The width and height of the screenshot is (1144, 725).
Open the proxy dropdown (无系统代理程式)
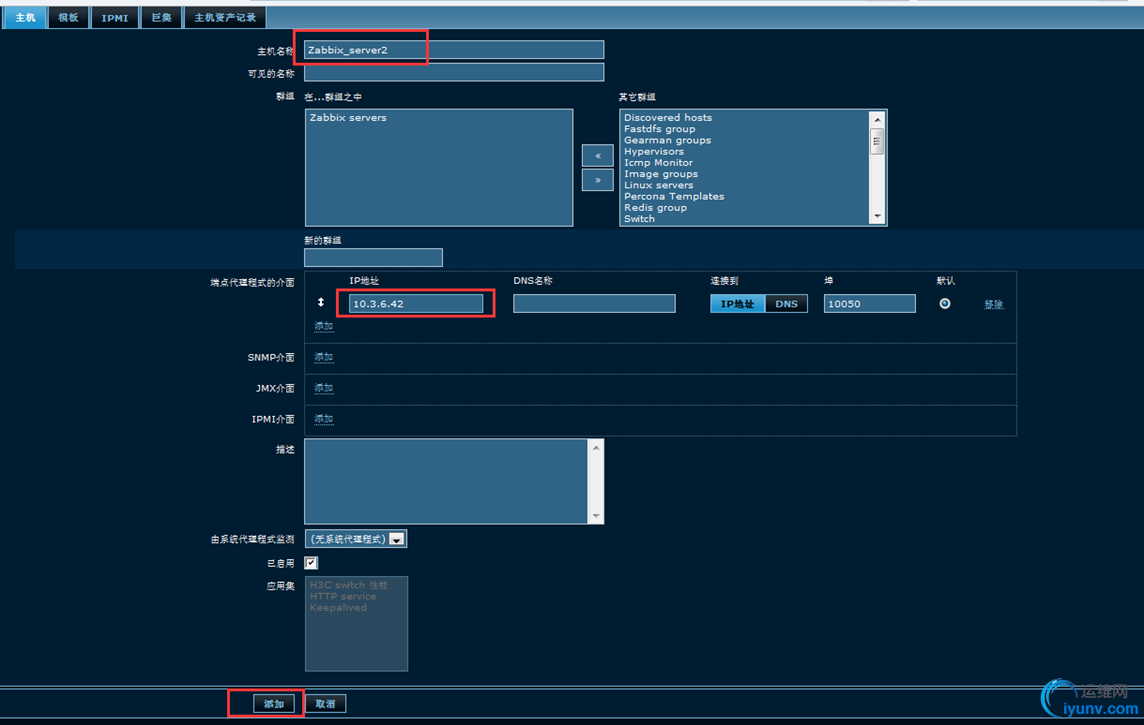pyautogui.click(x=356, y=539)
